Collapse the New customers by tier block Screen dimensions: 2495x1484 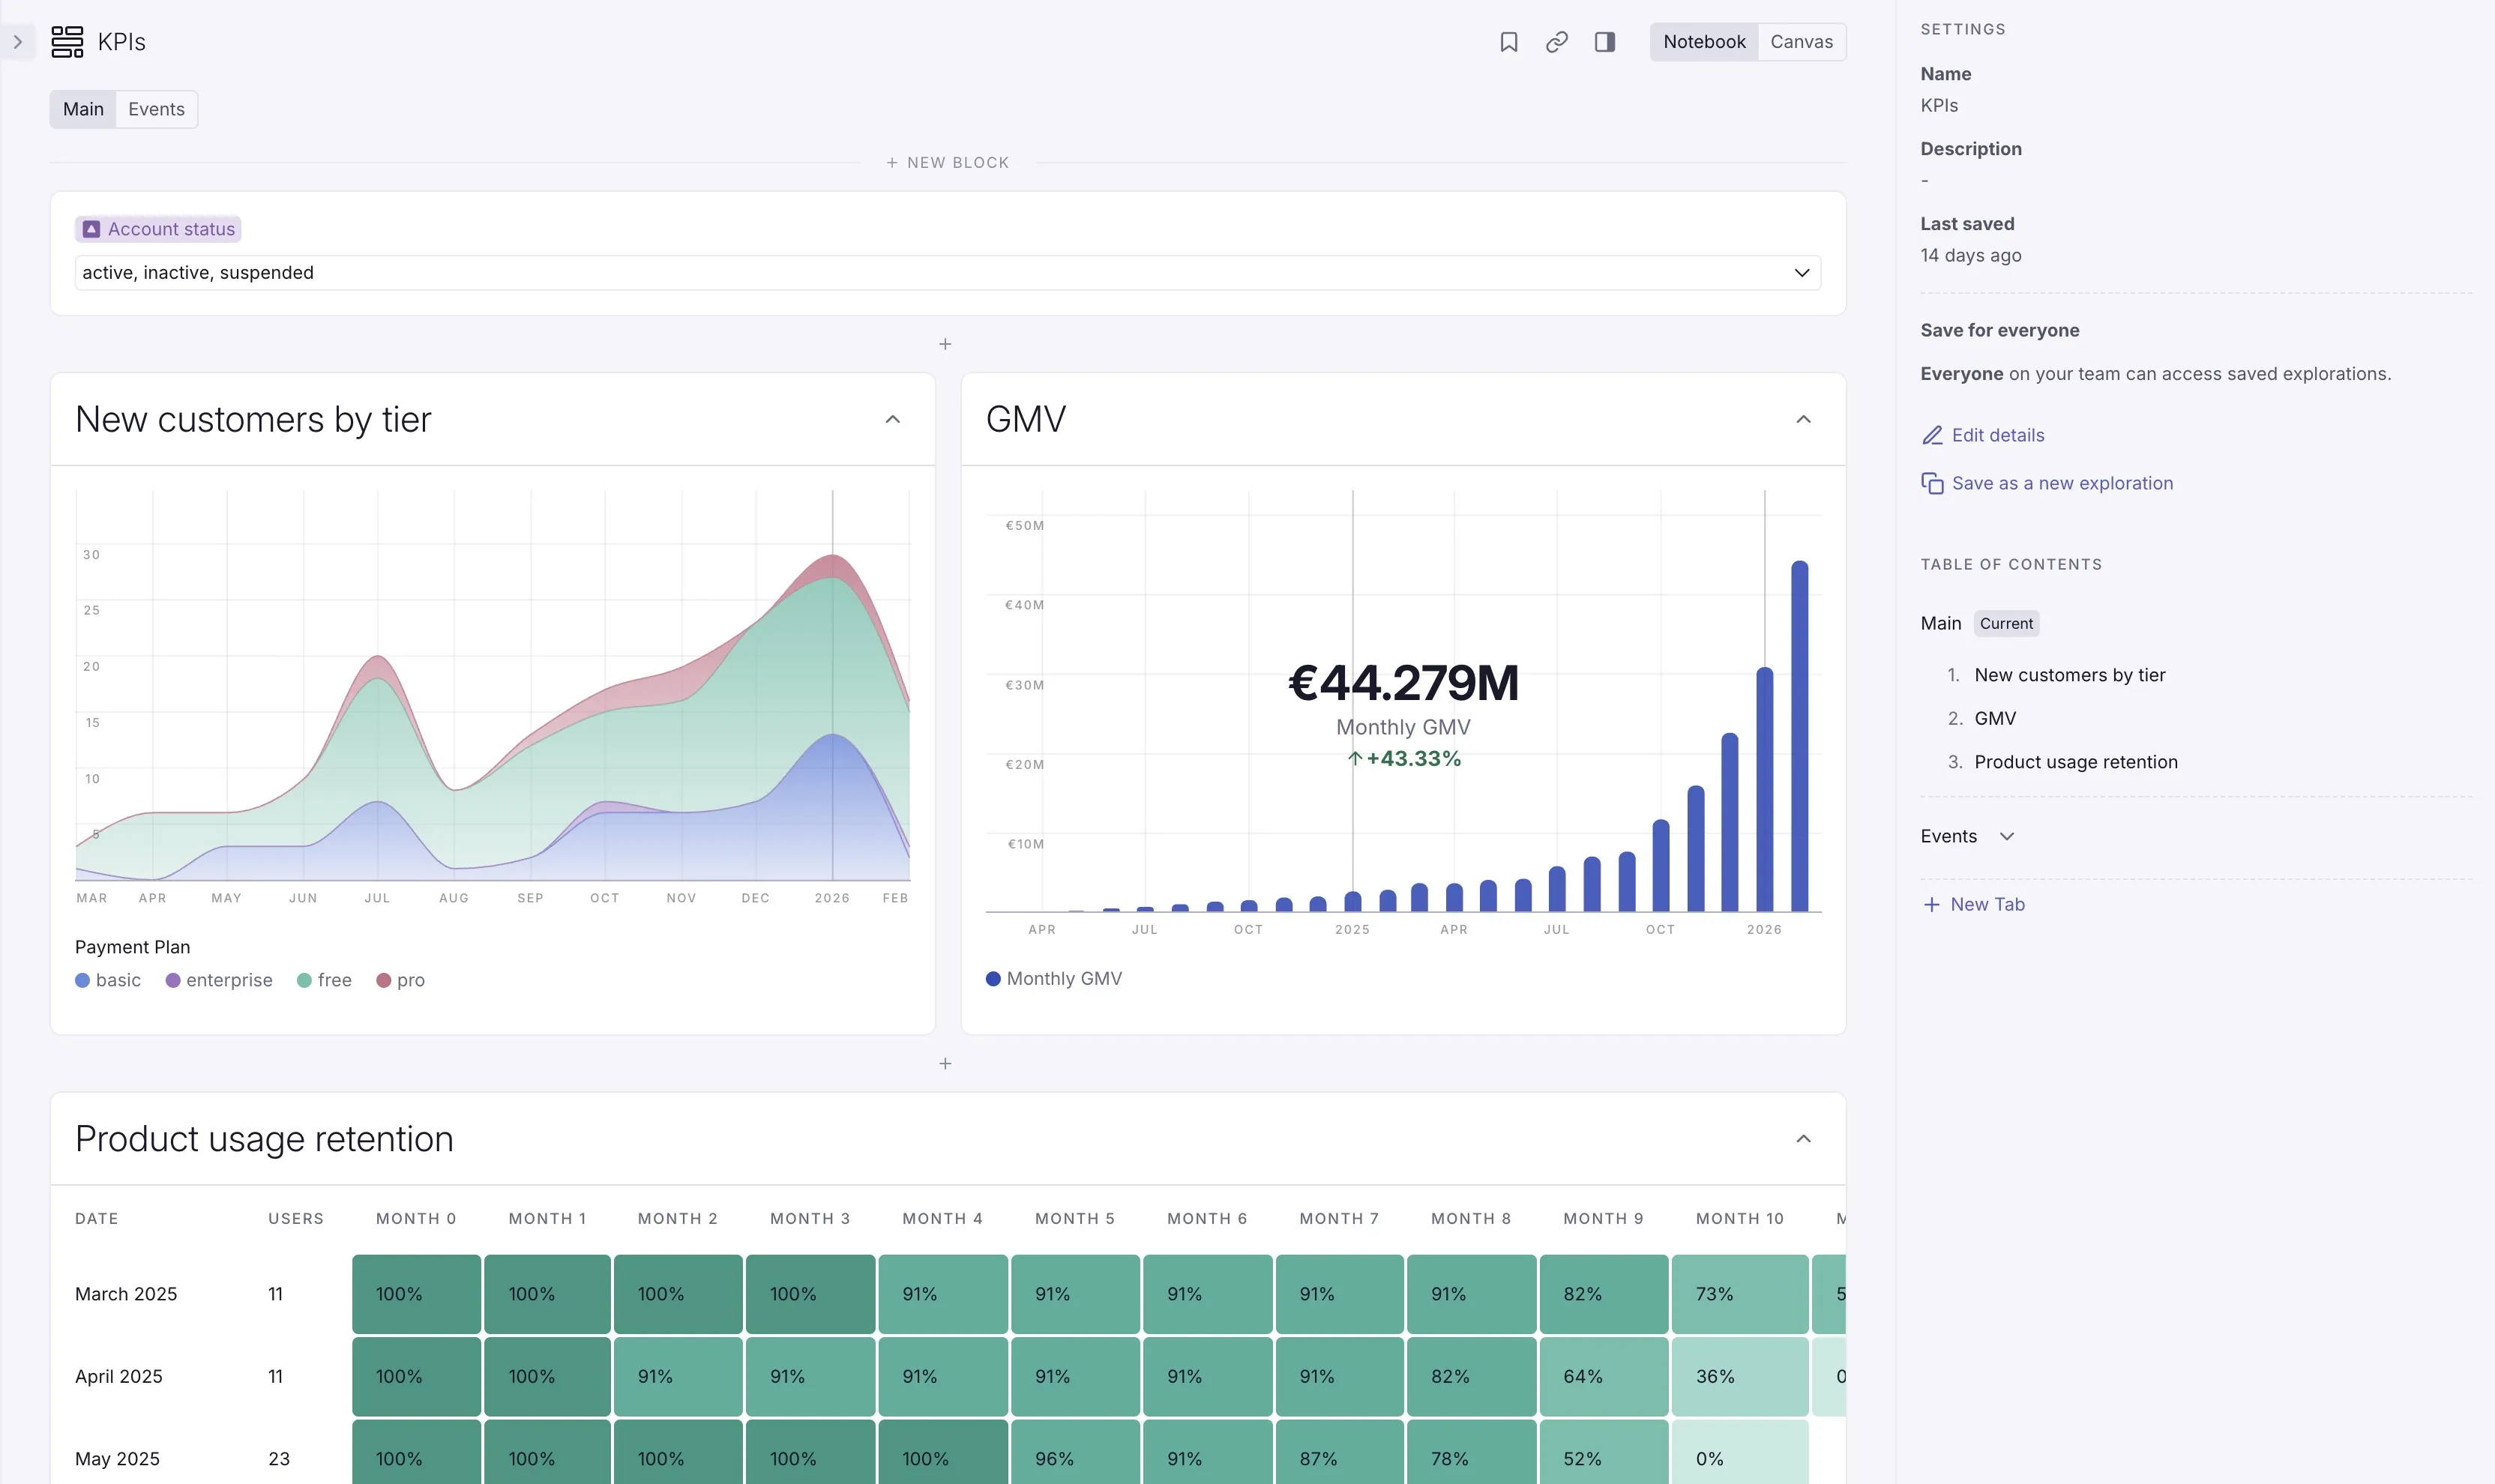click(892, 419)
